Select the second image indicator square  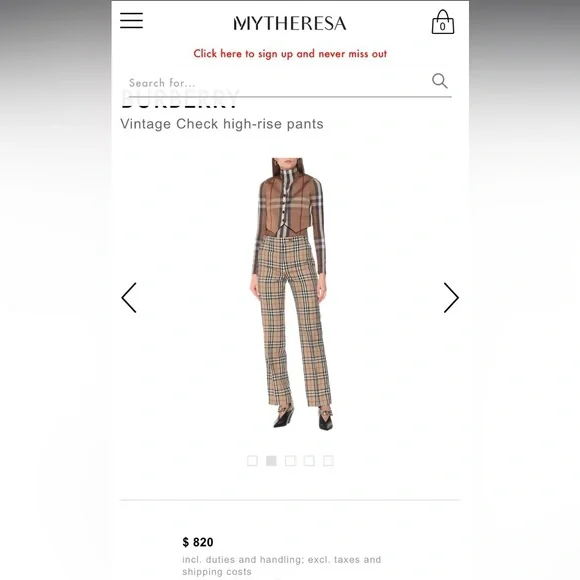pos(271,461)
